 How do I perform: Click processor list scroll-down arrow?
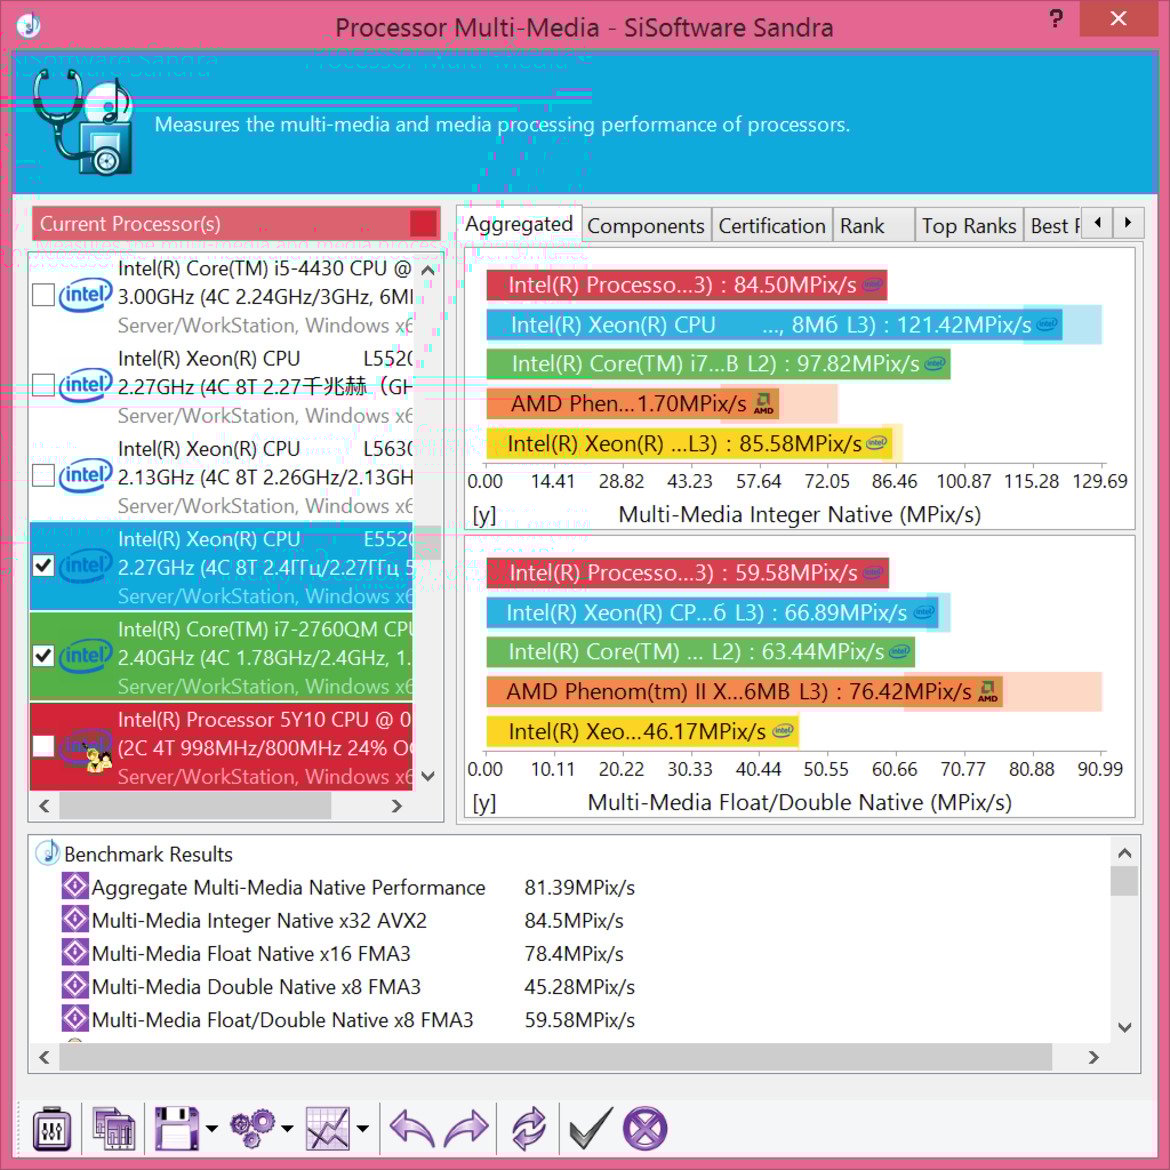(x=428, y=776)
